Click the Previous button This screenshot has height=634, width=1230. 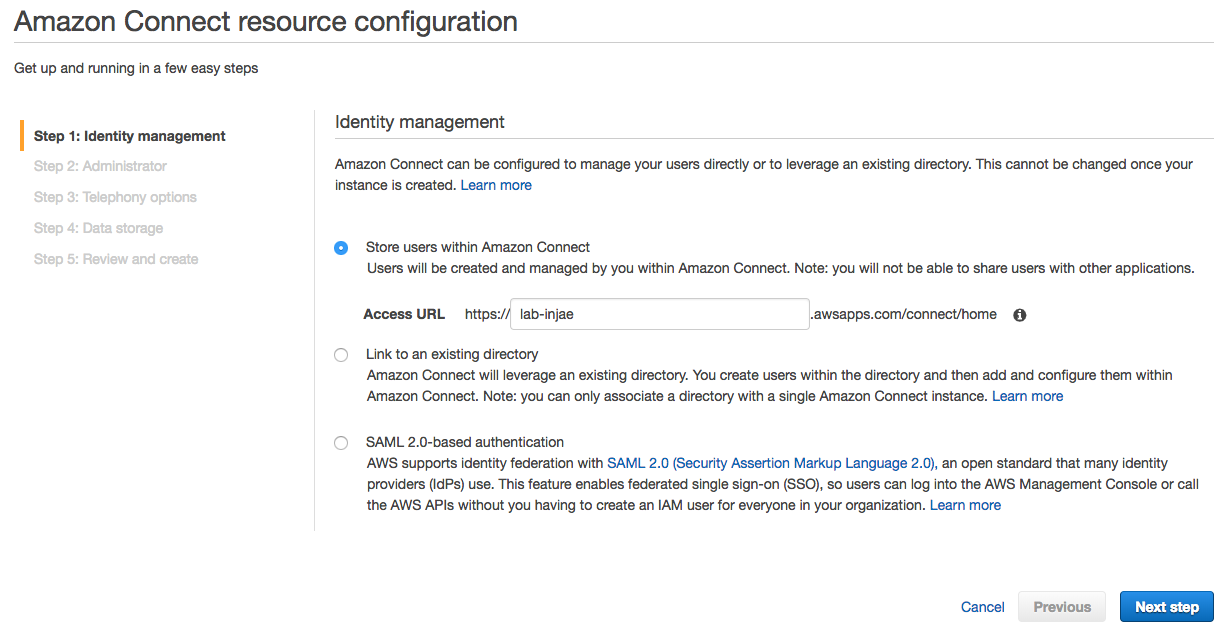coord(1062,607)
